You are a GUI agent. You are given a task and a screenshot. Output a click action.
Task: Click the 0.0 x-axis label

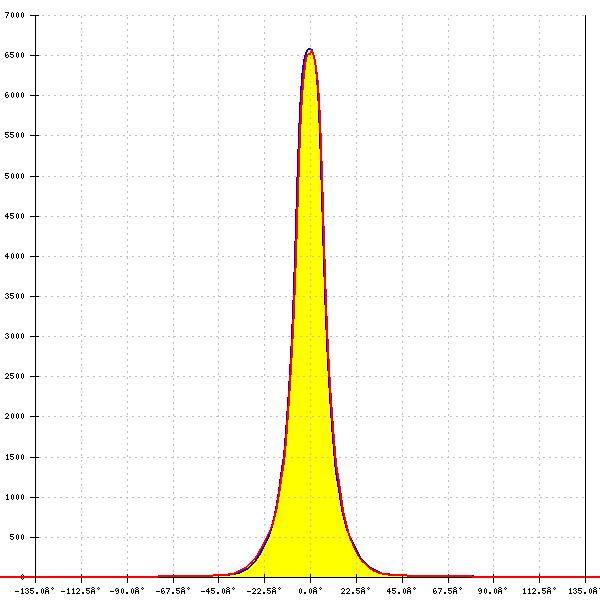(310, 591)
